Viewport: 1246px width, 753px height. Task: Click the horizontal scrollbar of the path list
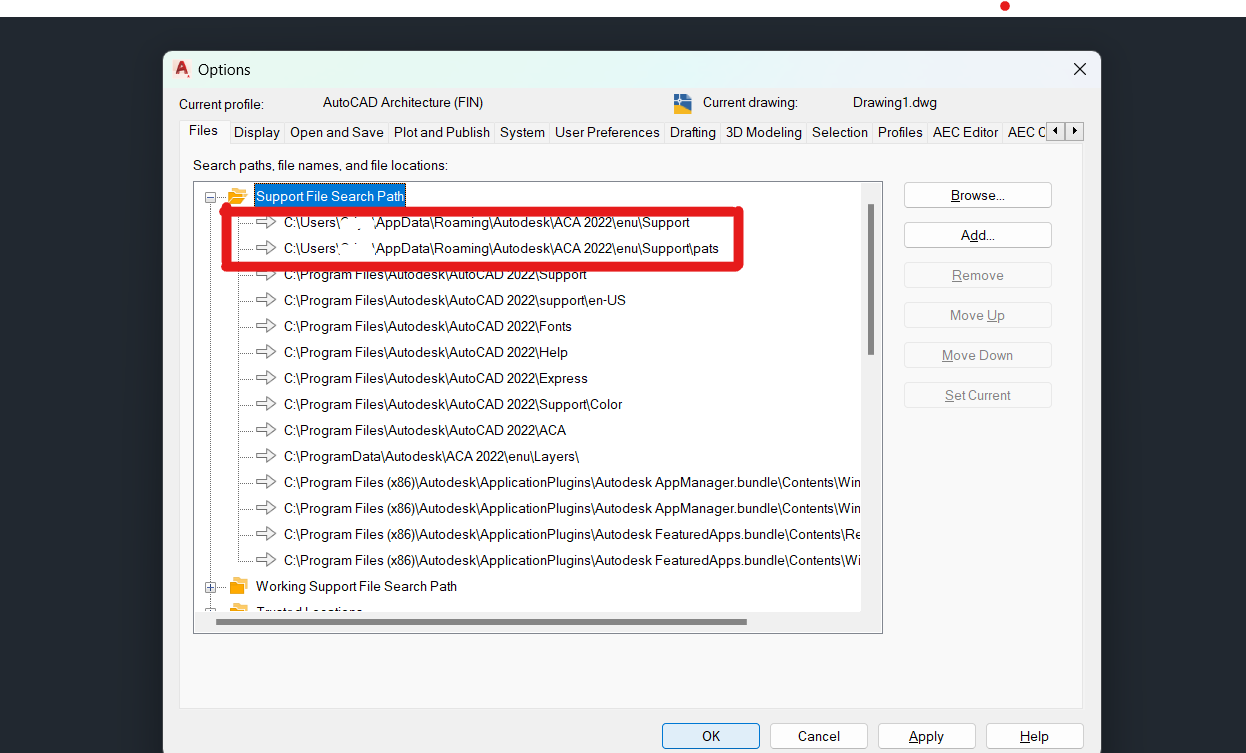tap(481, 622)
